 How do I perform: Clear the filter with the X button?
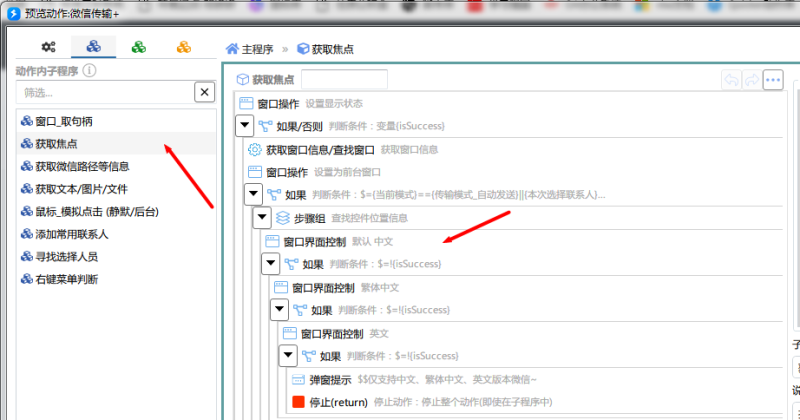205,92
